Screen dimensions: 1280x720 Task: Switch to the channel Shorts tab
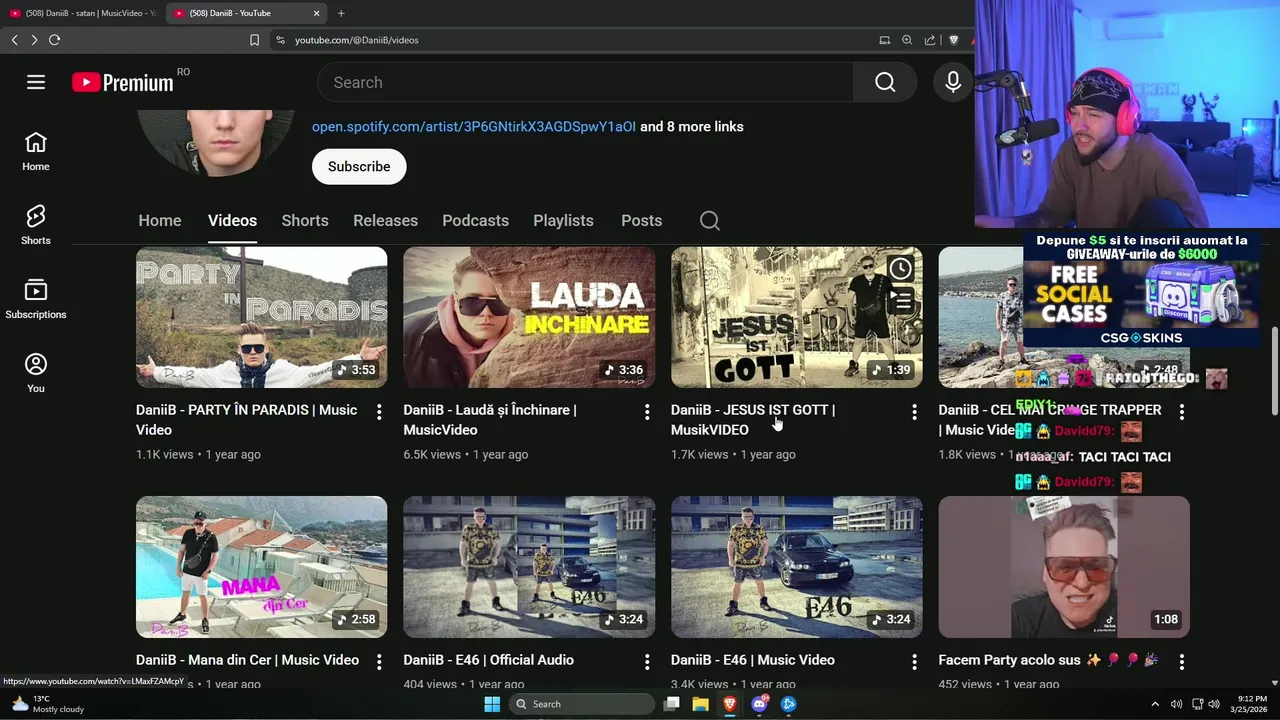point(305,221)
